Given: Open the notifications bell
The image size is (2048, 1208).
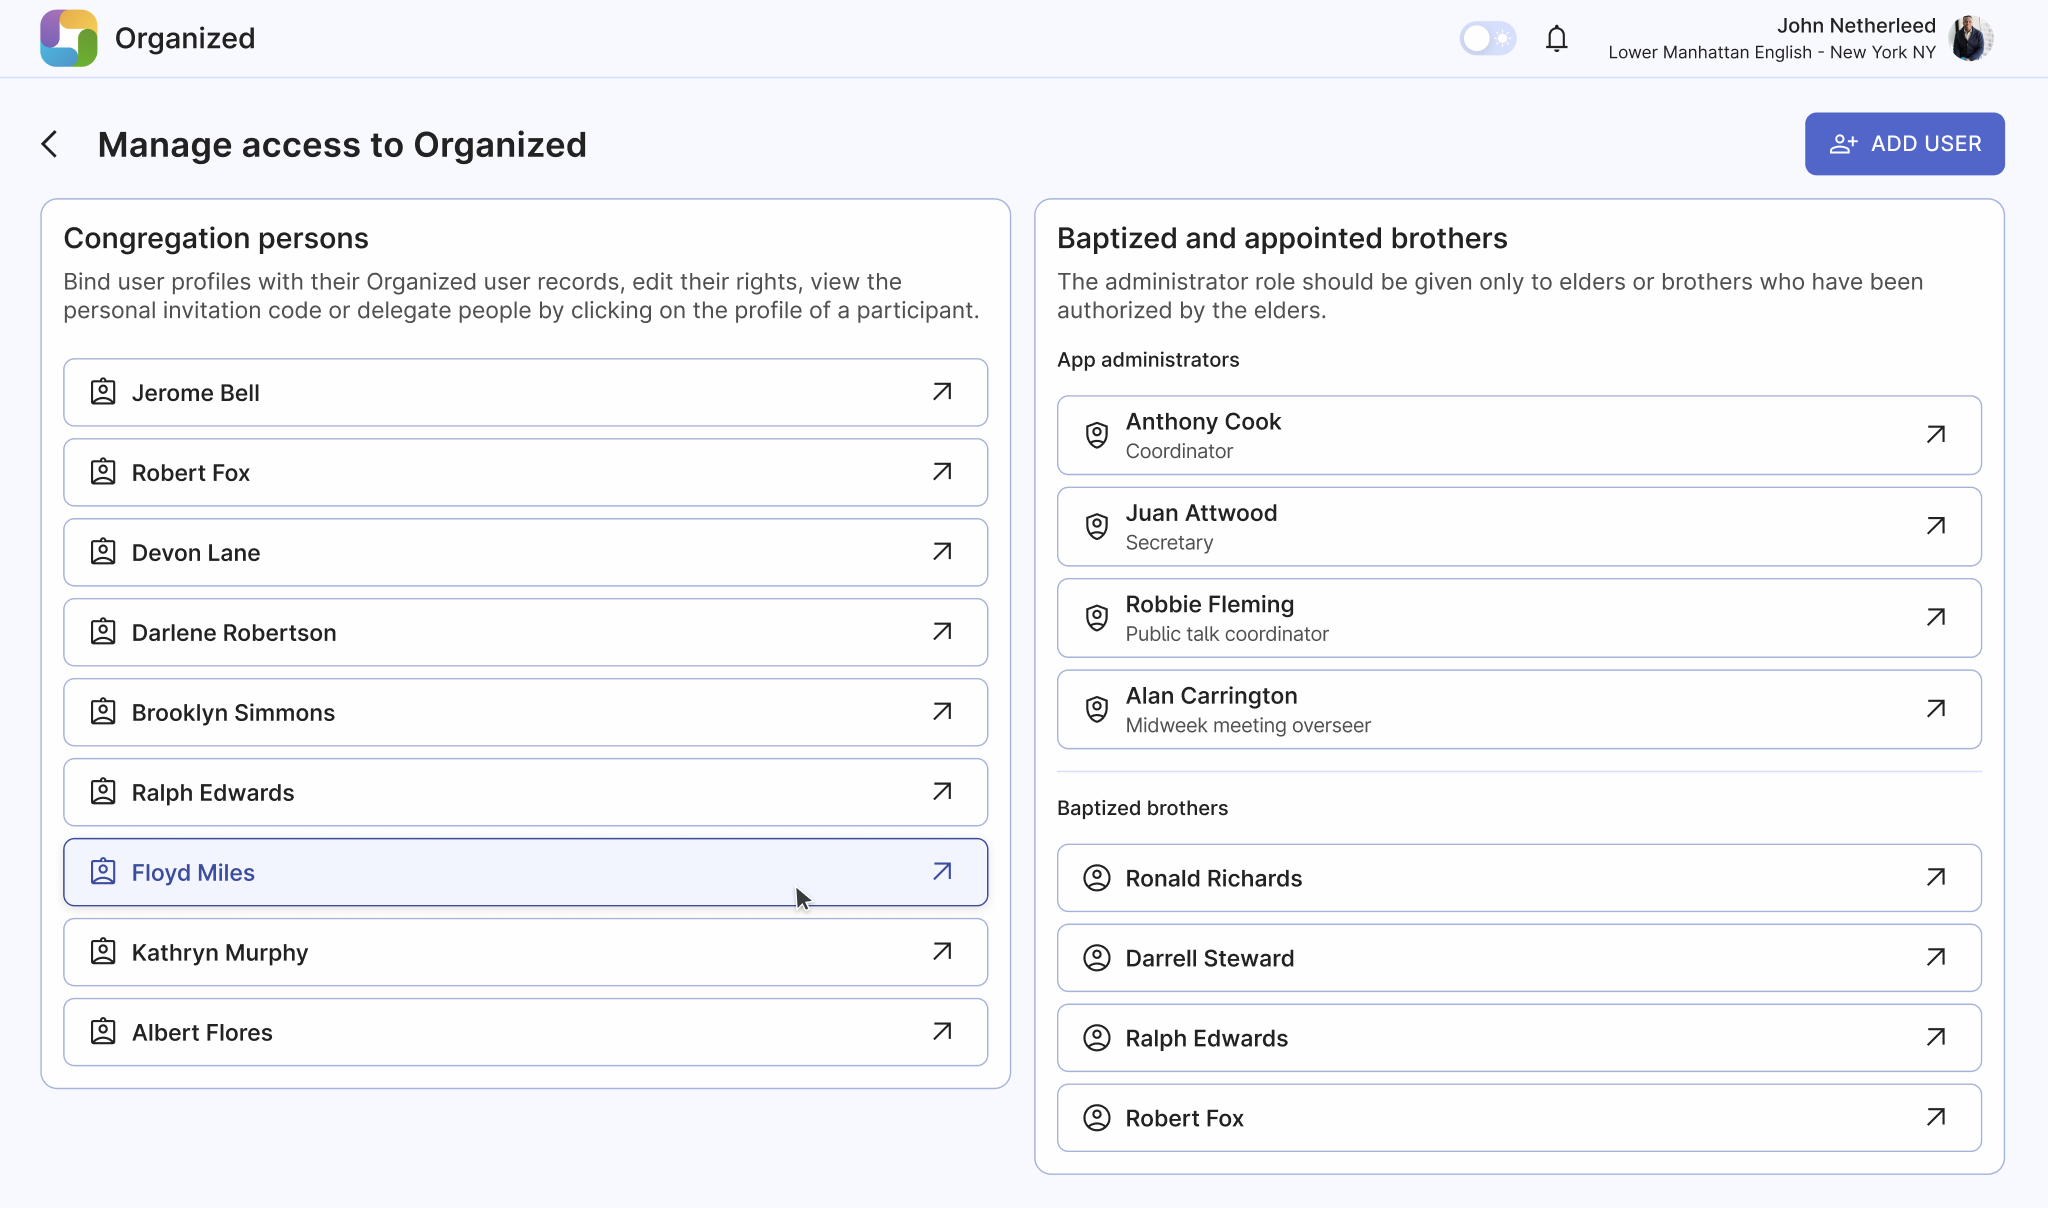Looking at the screenshot, I should [1556, 39].
